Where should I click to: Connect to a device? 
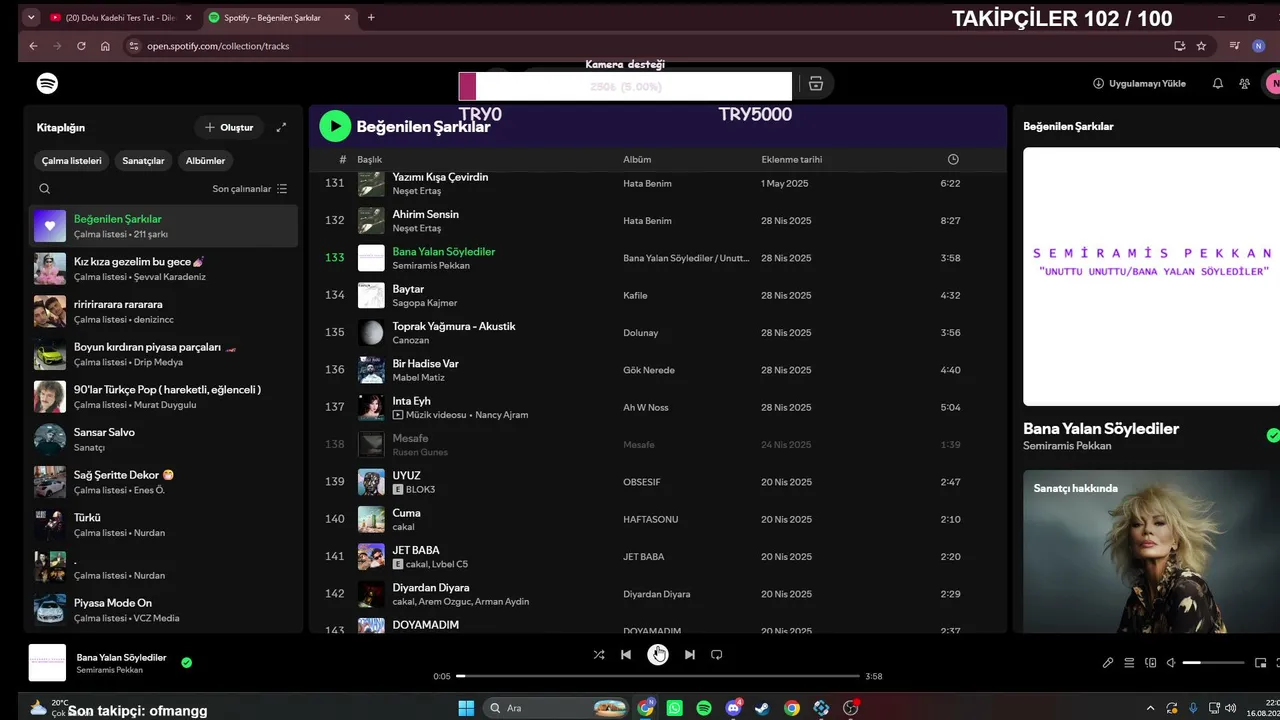[1150, 662]
